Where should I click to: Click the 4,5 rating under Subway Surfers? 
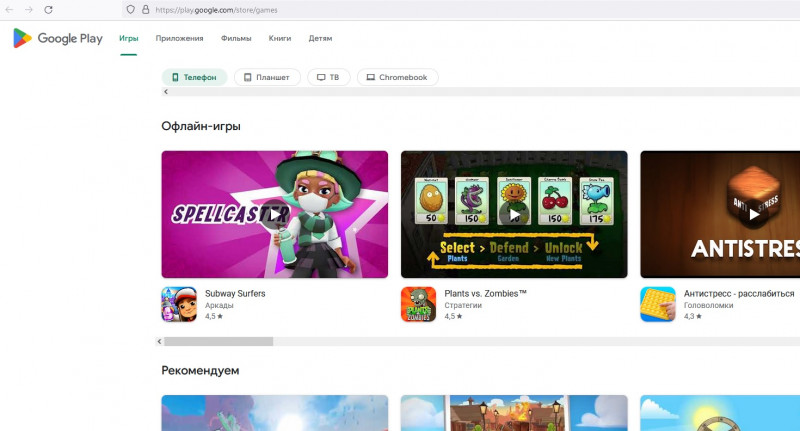point(214,316)
